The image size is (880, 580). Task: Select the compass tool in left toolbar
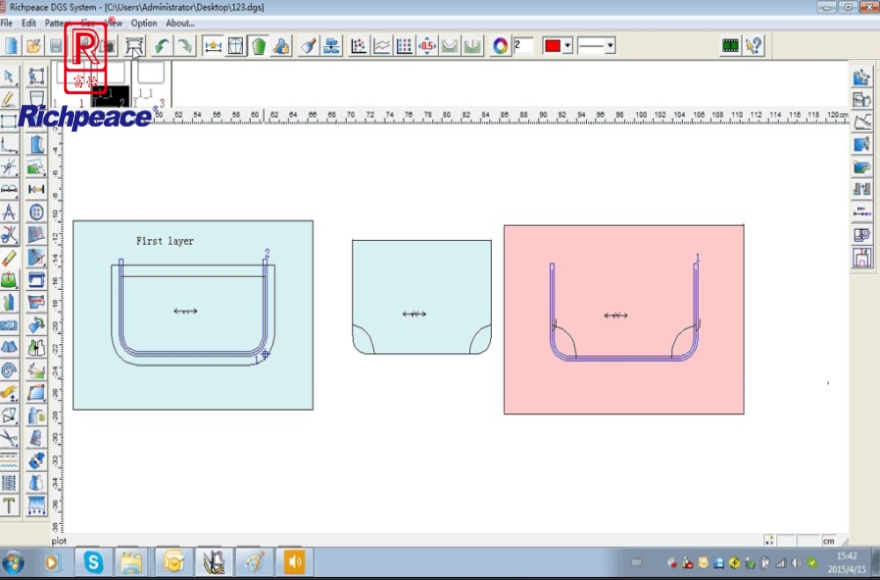point(9,212)
